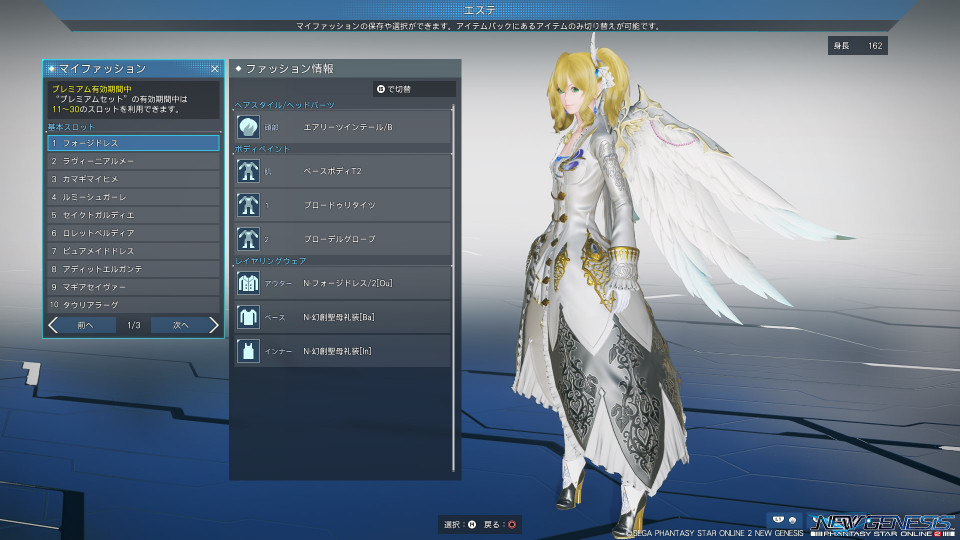
Task: Click the inner wear tank-top icon
Action: pos(248,351)
